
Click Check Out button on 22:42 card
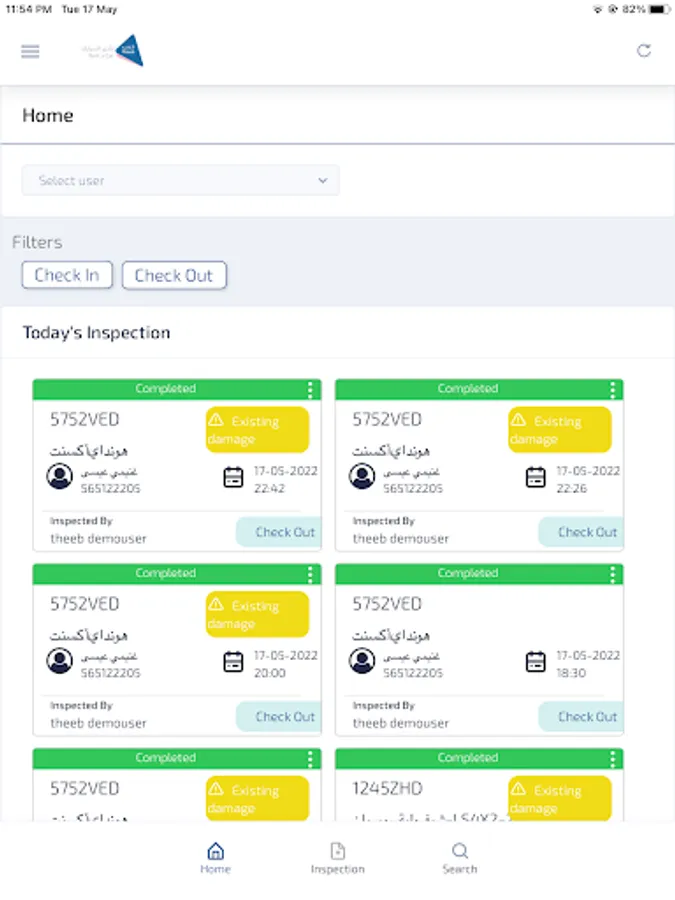point(279,532)
